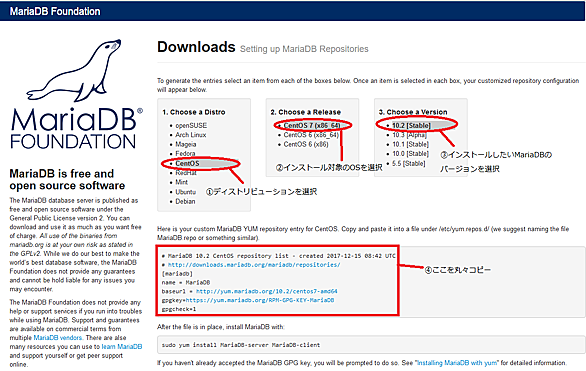Choose CentOS 7 (x86_64) release
586x371 pixels.
[x=312, y=125]
